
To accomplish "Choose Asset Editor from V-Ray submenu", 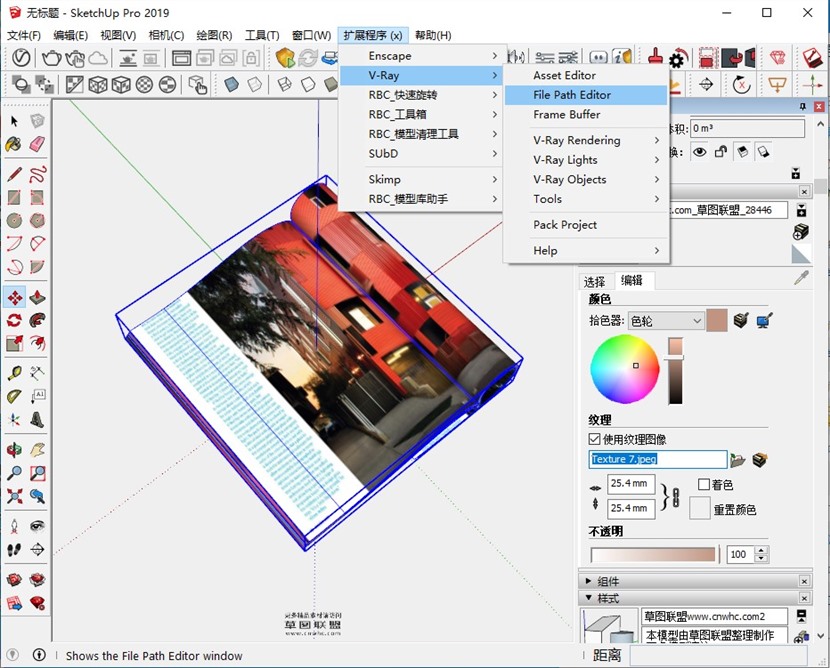I will click(586, 75).
